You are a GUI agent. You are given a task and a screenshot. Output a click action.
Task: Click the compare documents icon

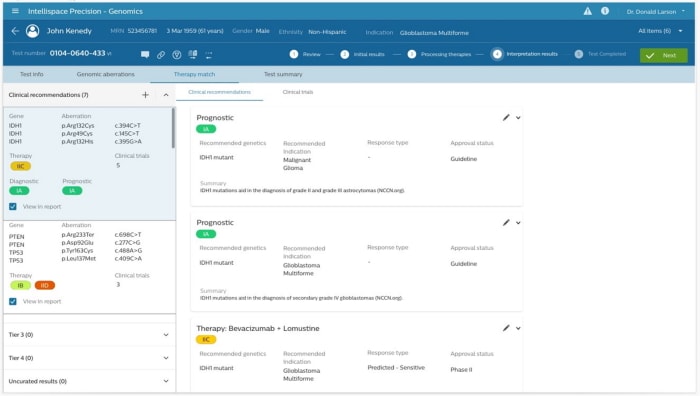193,54
